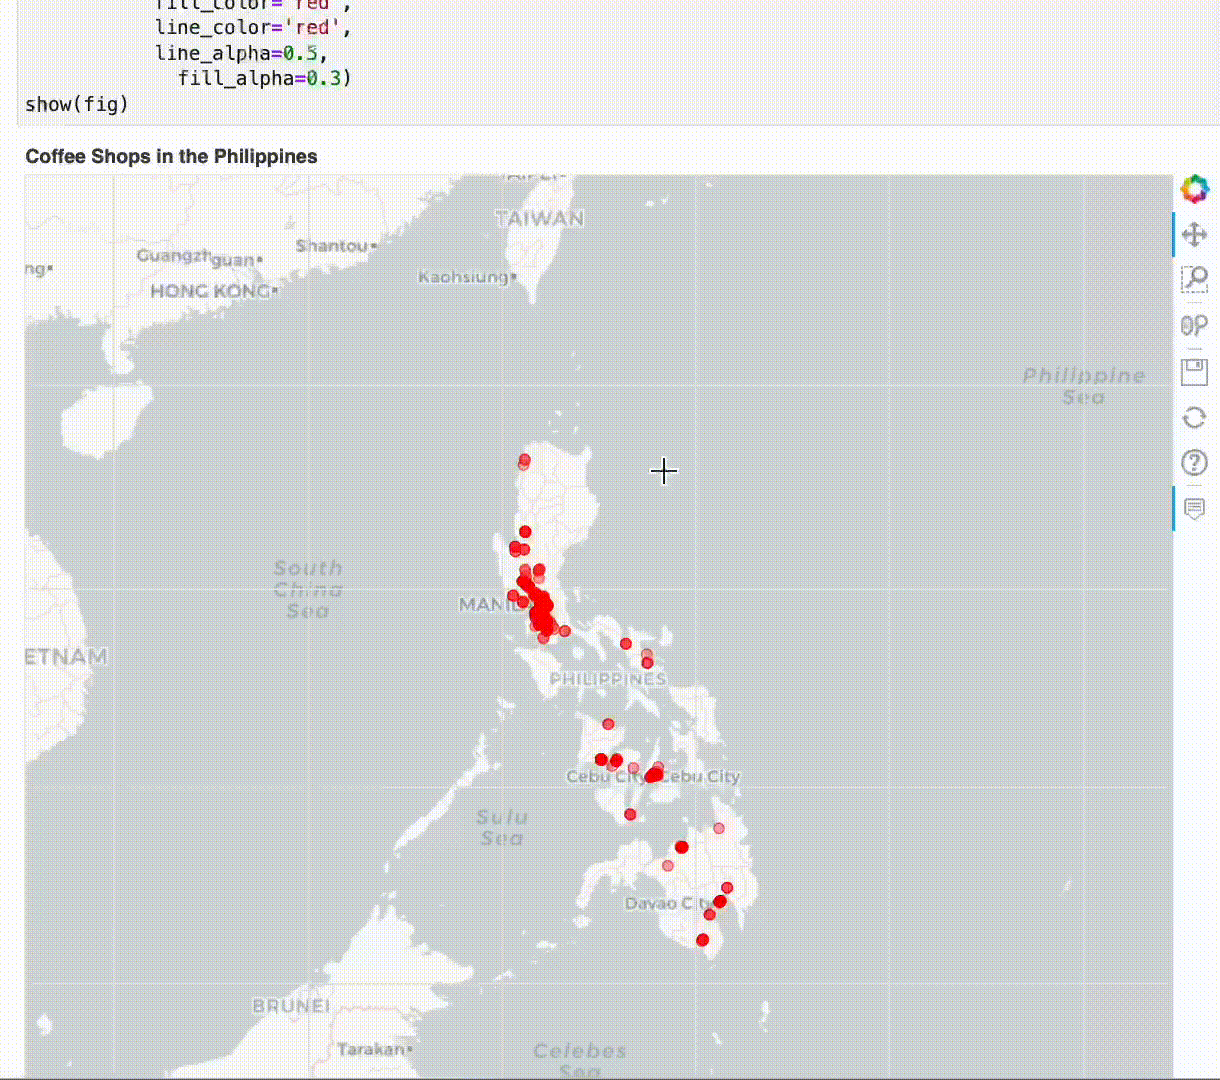Open the Help question mark icon
This screenshot has height=1080, width=1220.
(x=1194, y=462)
